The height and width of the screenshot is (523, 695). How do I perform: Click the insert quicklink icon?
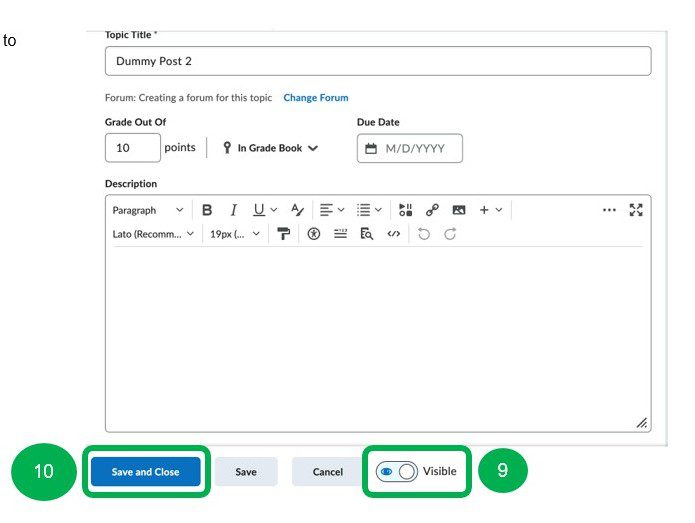pyautogui.click(x=432, y=210)
